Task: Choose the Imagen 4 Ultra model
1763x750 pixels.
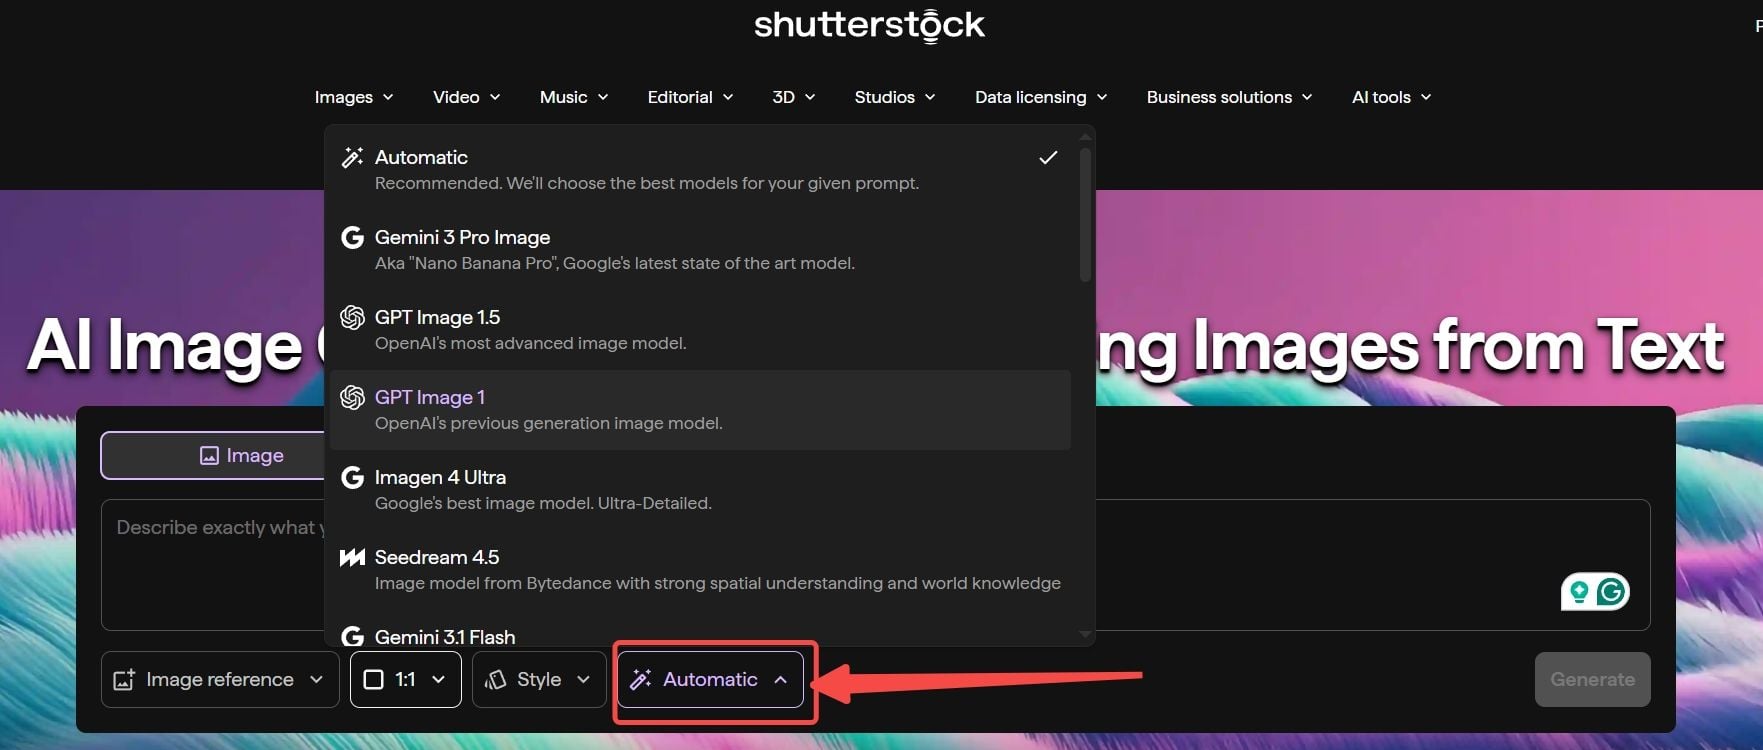Action: [x=700, y=490]
